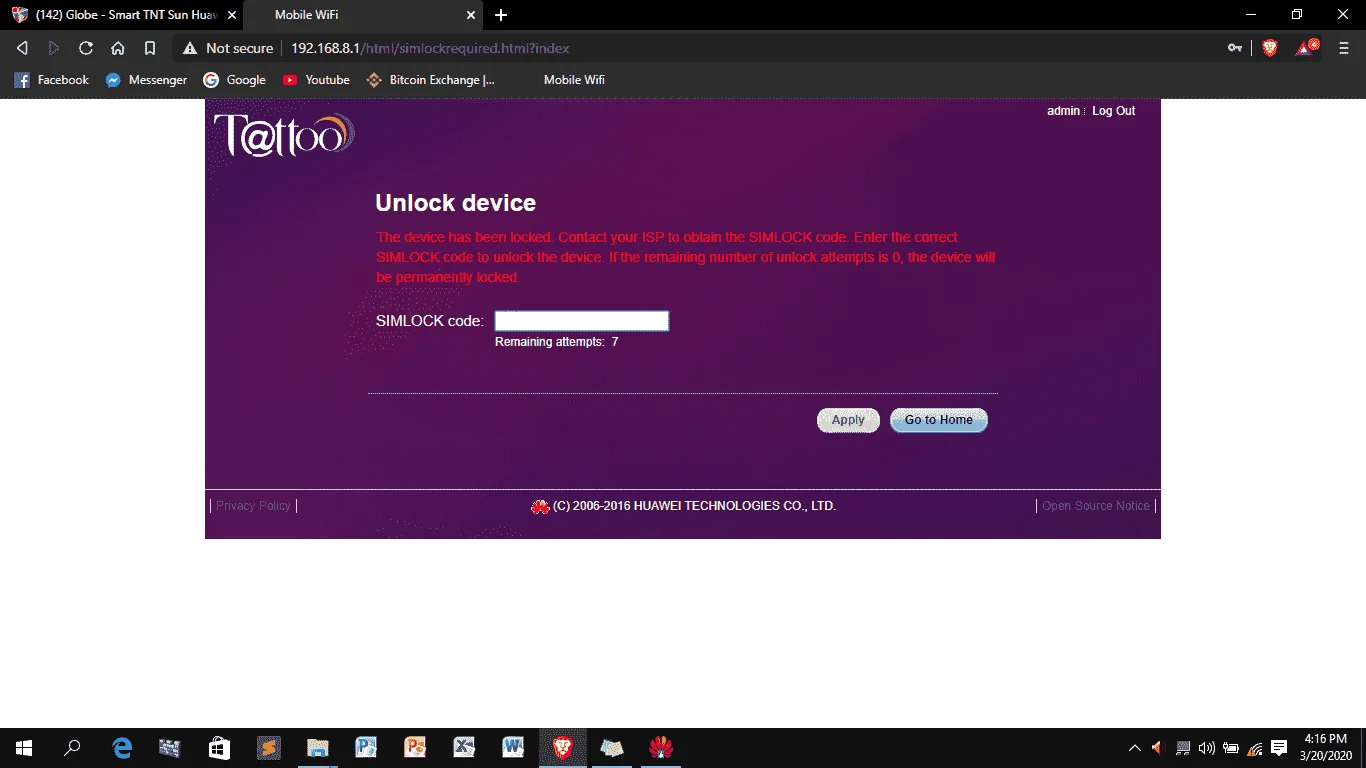This screenshot has width=1366, height=768.
Task: Bookmark this page with the bookmark icon
Action: click(150, 48)
